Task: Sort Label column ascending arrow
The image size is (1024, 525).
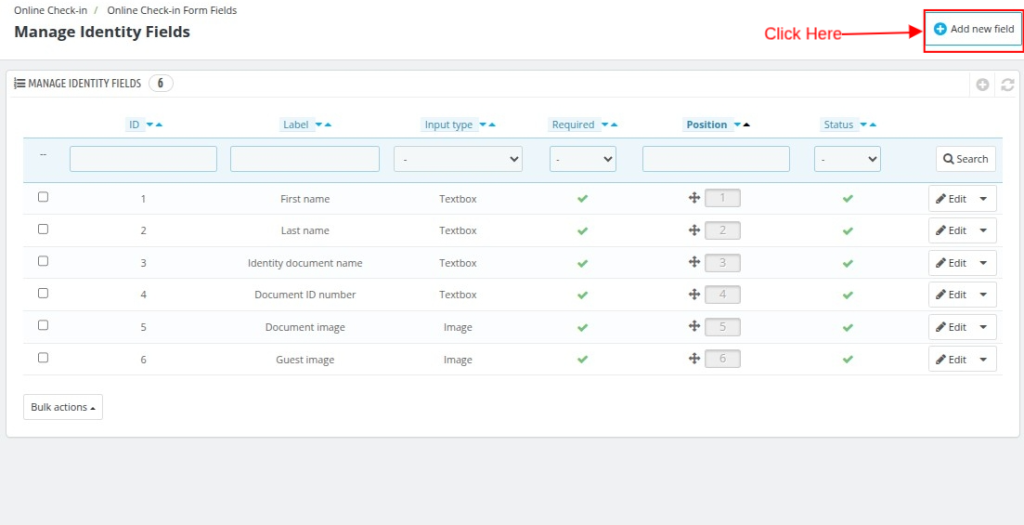Action: (x=328, y=125)
